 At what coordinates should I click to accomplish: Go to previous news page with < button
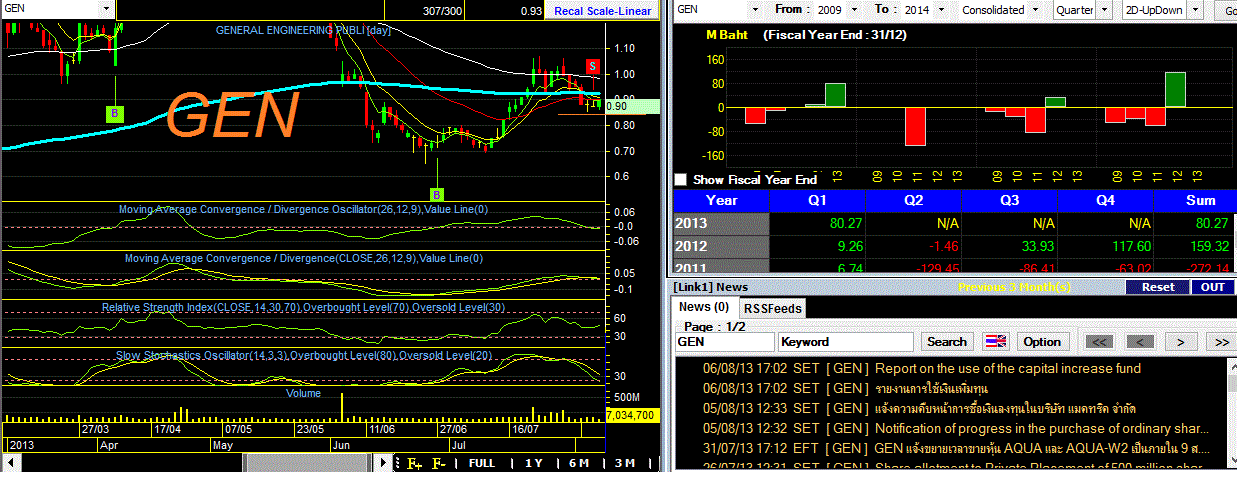[x=1140, y=342]
